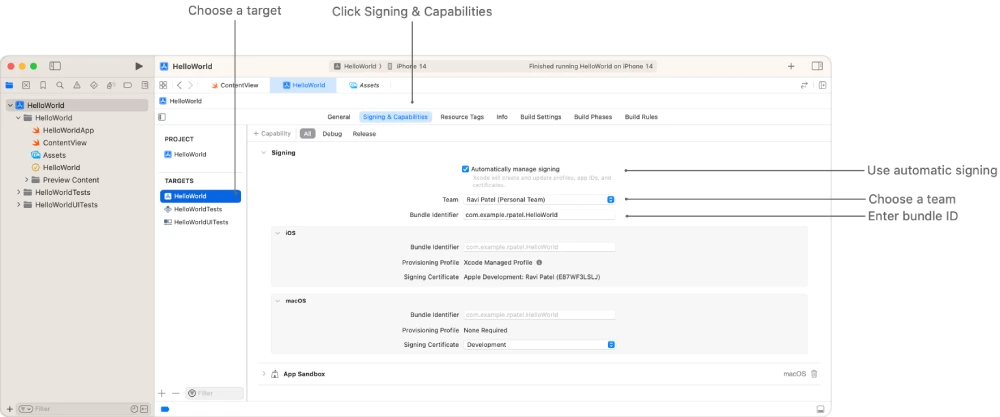This screenshot has width=1000, height=417.
Task: Add an editor on the right
Action: 823,85
